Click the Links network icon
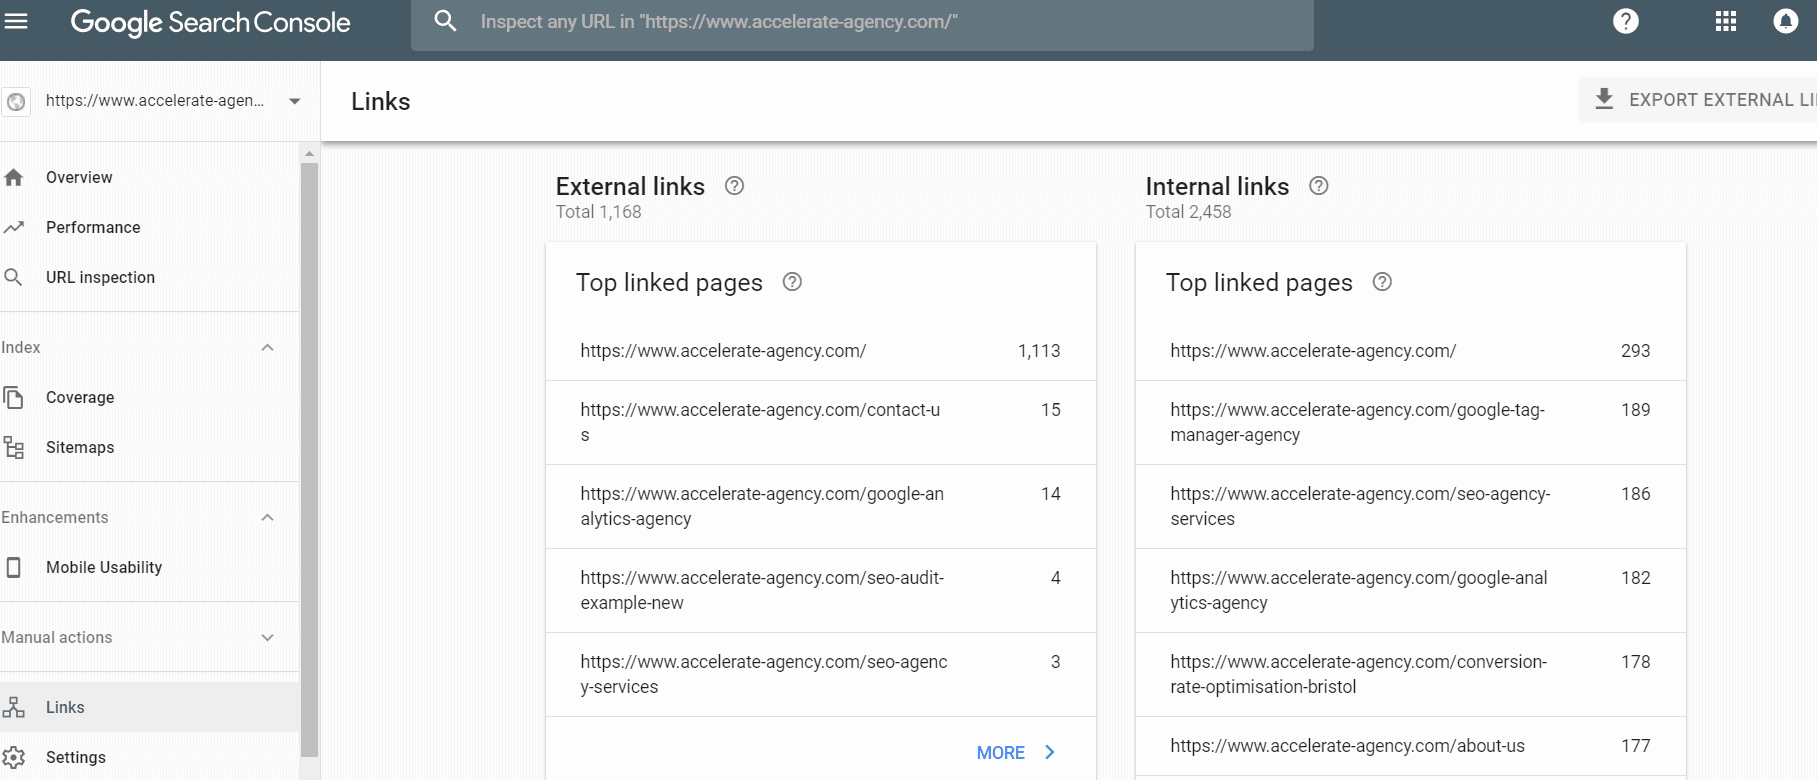This screenshot has height=780, width=1817. pos(14,707)
